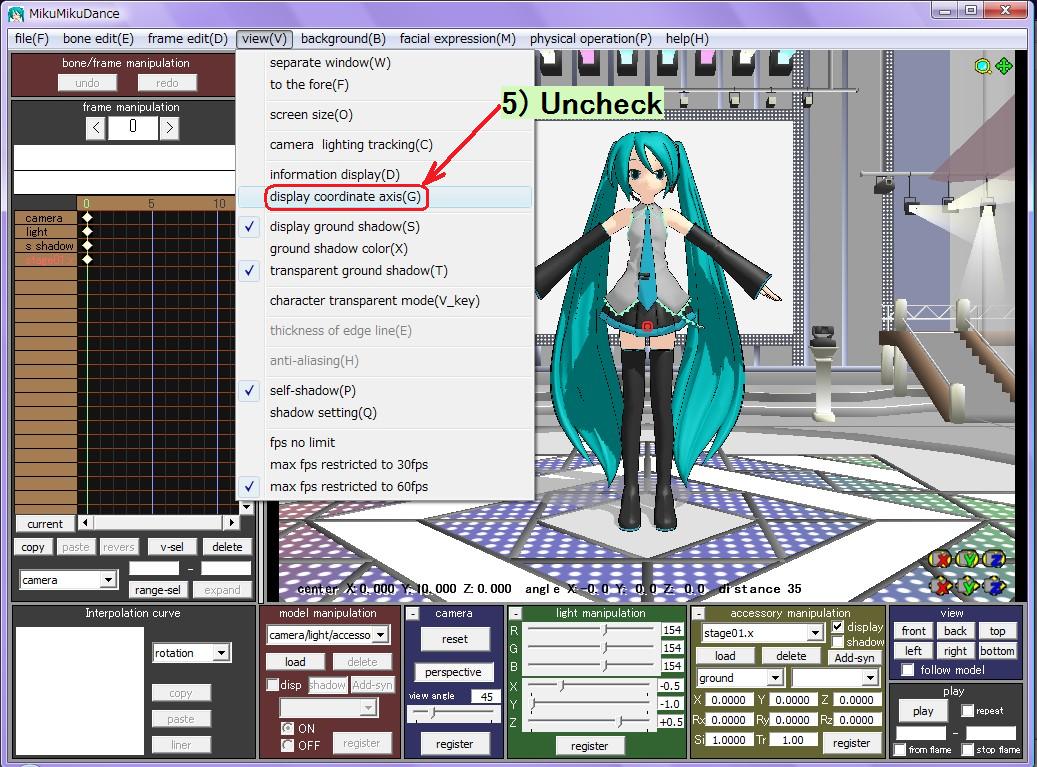The width and height of the screenshot is (1037, 767).
Task: Select the s shadow row keyframe diamond
Action: (87, 245)
